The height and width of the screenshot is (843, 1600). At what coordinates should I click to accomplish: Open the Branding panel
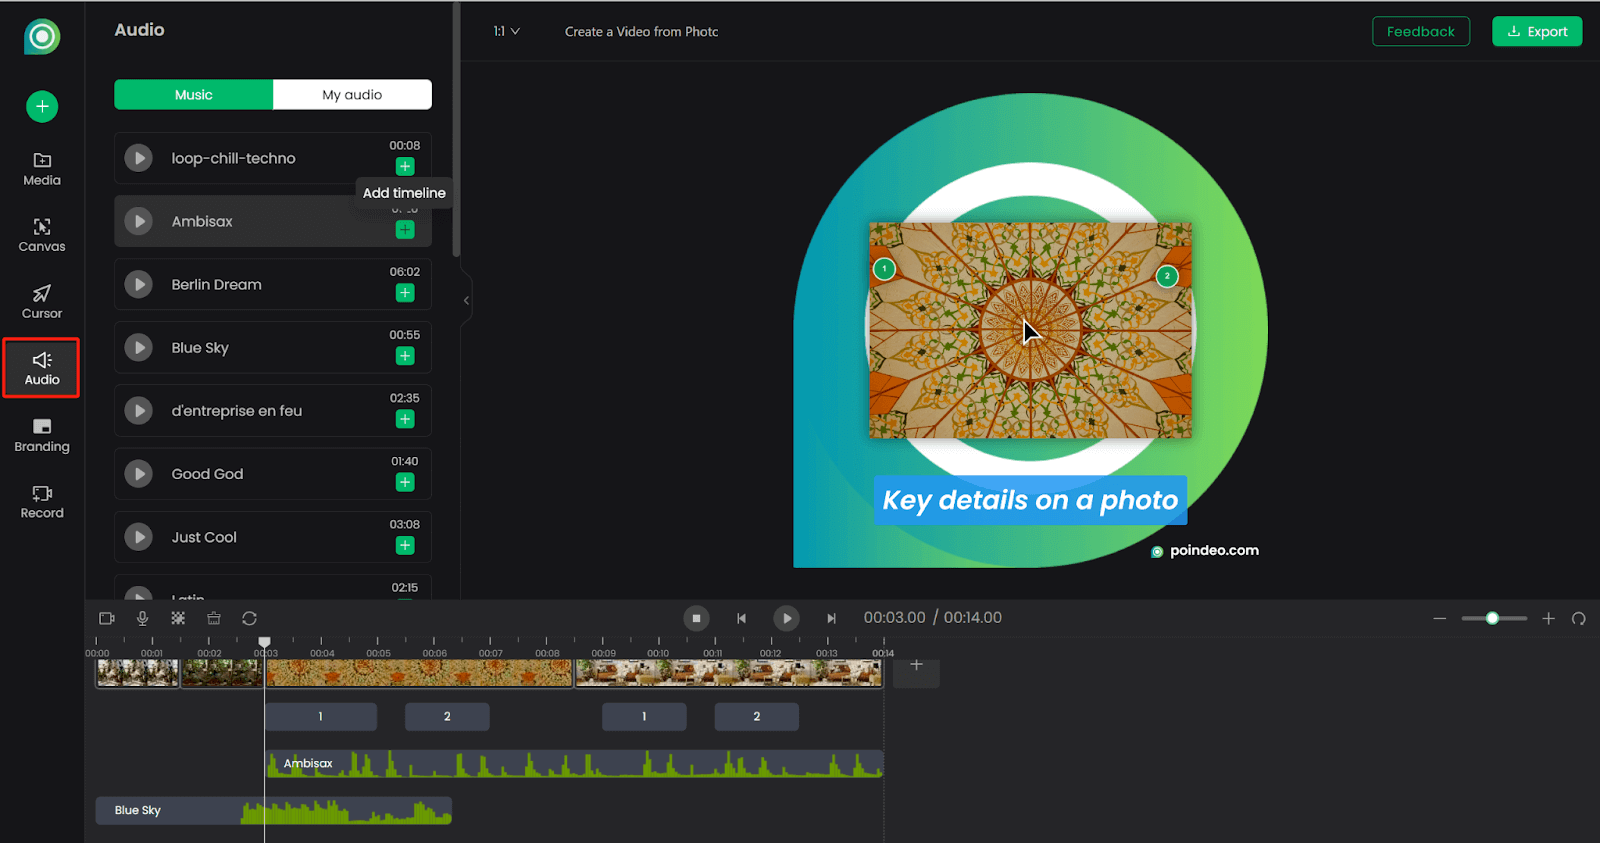42,435
